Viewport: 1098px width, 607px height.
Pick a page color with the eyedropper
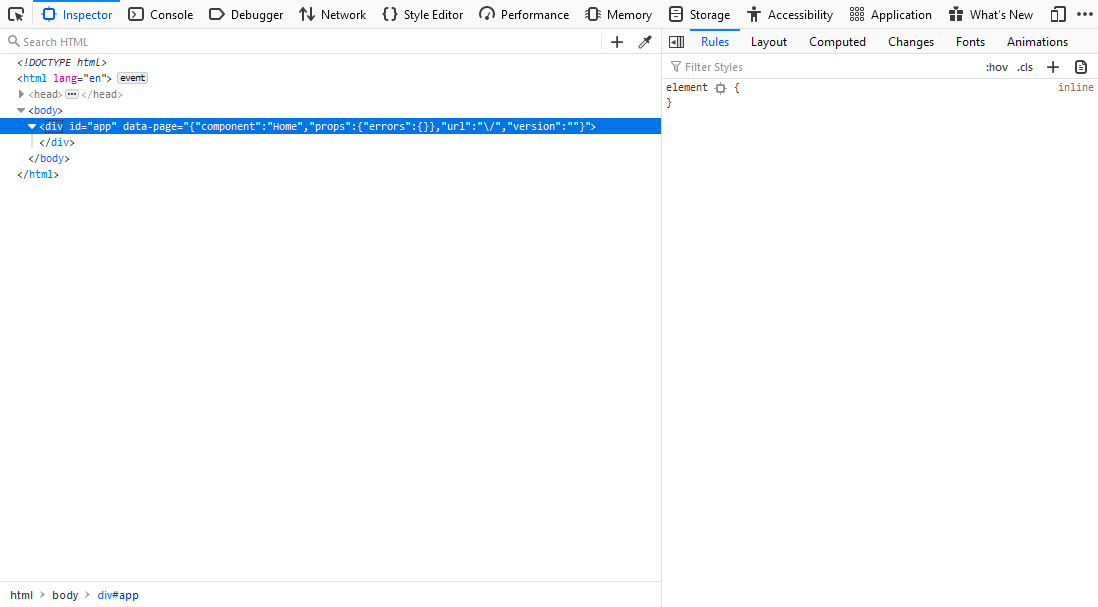pyautogui.click(x=644, y=41)
